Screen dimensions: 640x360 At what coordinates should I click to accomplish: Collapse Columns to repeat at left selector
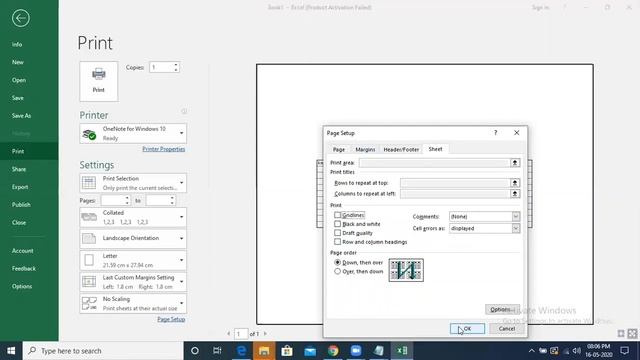(515, 193)
